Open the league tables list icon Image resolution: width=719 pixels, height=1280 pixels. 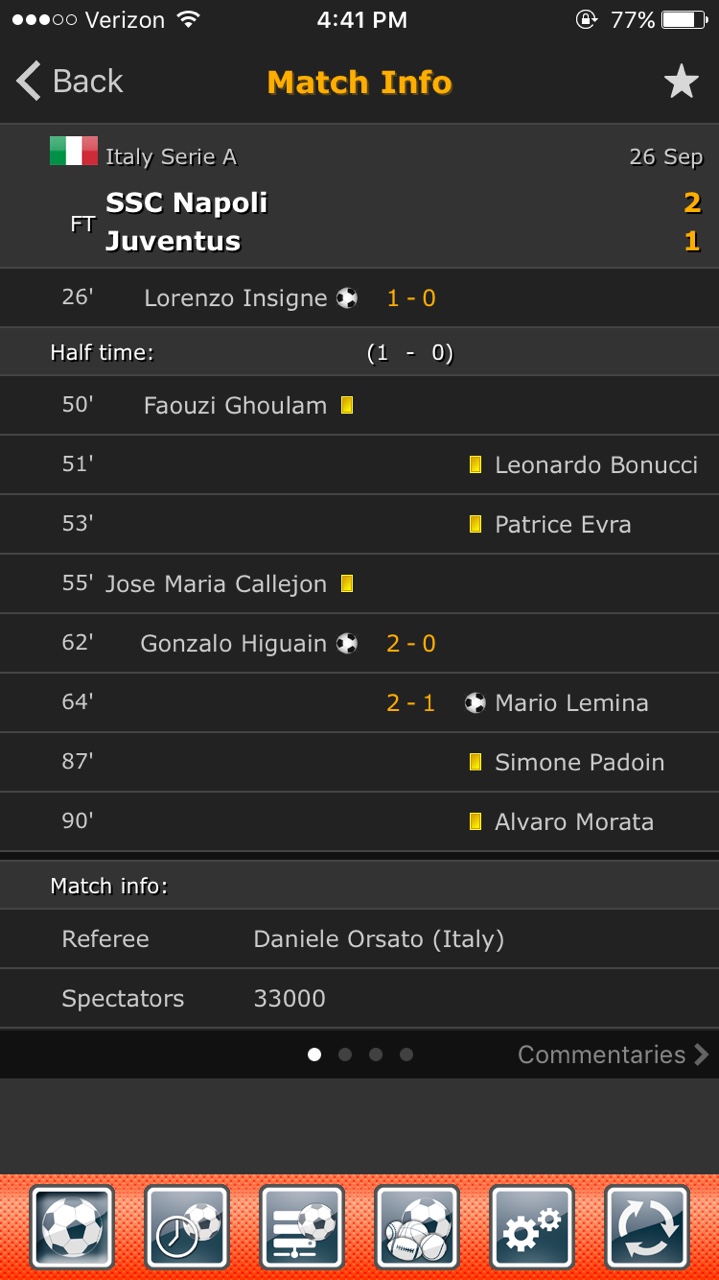point(302,1227)
